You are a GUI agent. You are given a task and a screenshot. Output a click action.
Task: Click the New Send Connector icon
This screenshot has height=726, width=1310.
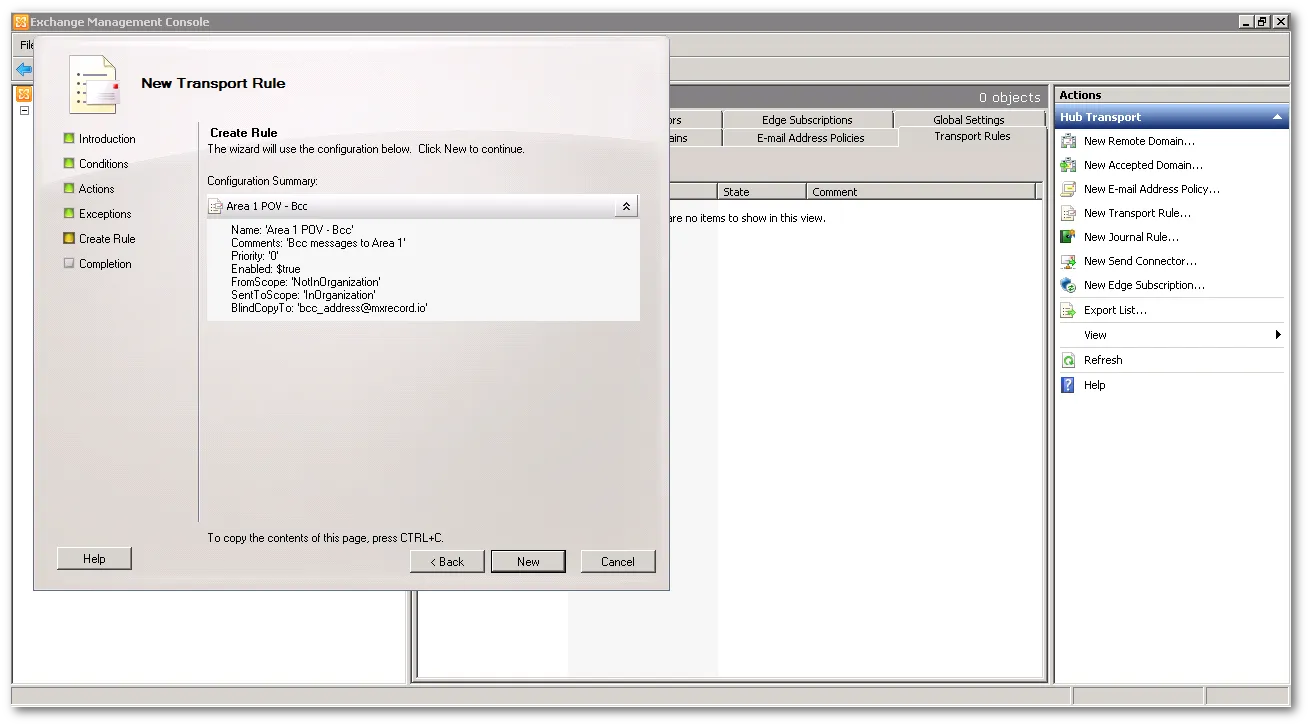click(1068, 261)
